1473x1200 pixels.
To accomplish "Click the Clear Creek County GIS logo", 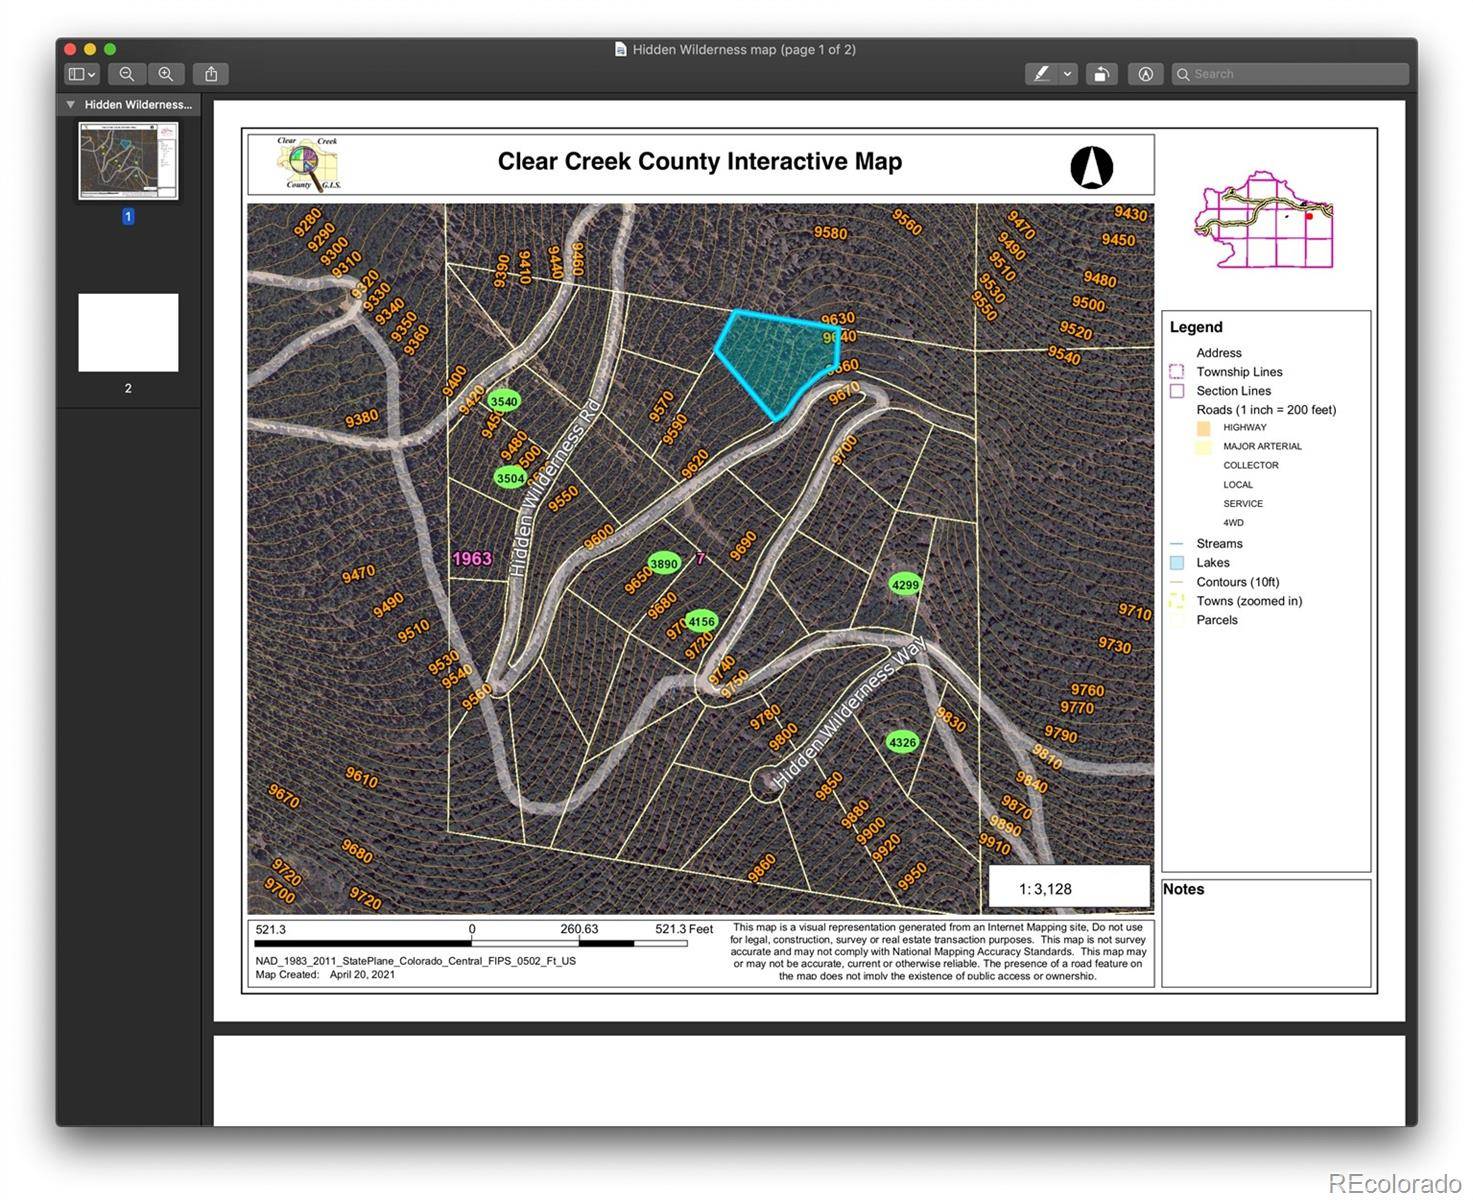I will click(309, 164).
